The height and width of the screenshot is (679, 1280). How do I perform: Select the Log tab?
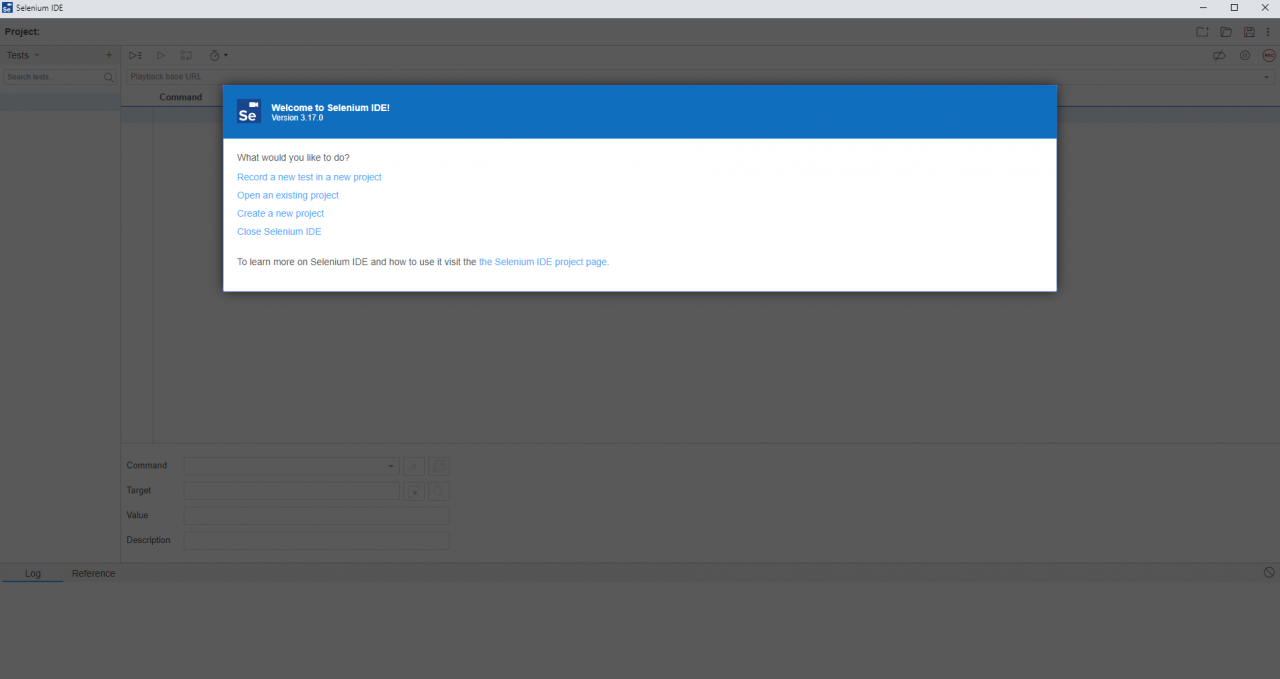[33, 573]
